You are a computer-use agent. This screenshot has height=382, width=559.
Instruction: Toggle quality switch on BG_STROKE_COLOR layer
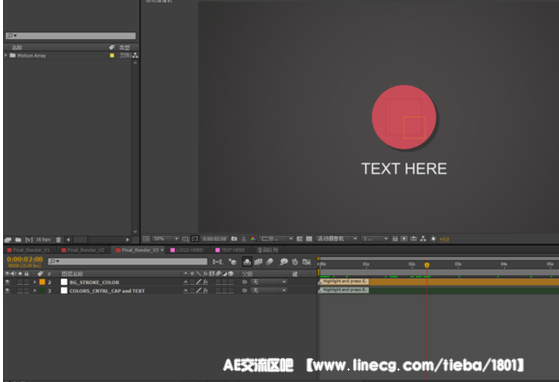199,282
